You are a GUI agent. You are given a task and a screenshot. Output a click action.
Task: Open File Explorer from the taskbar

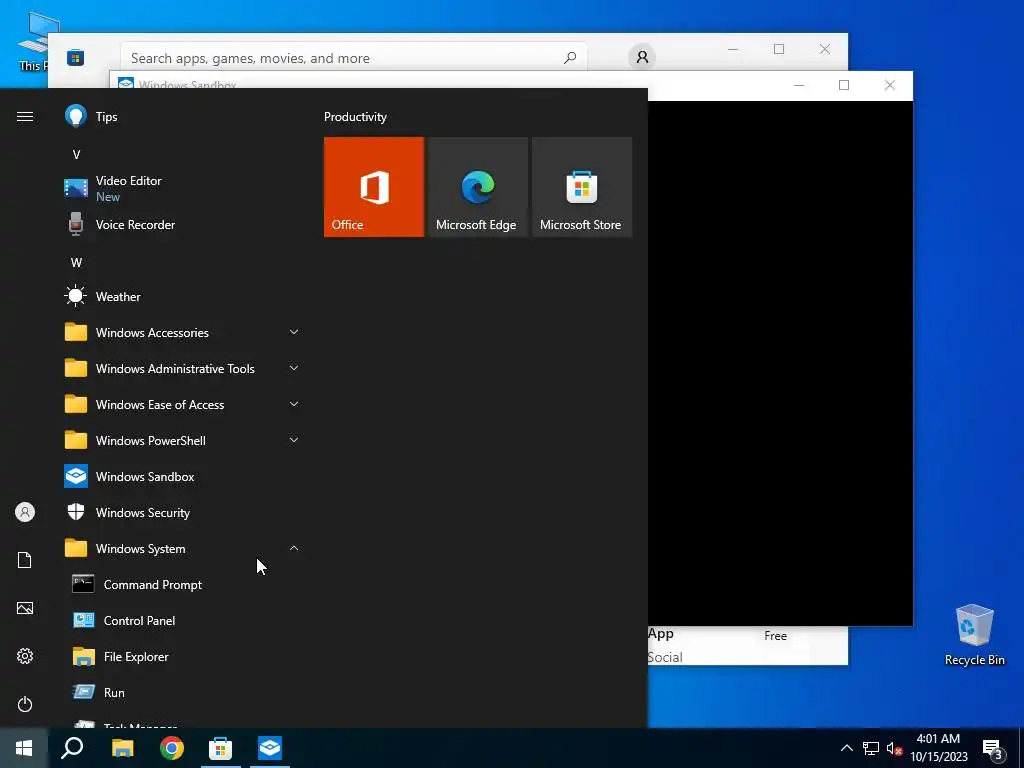(122, 748)
